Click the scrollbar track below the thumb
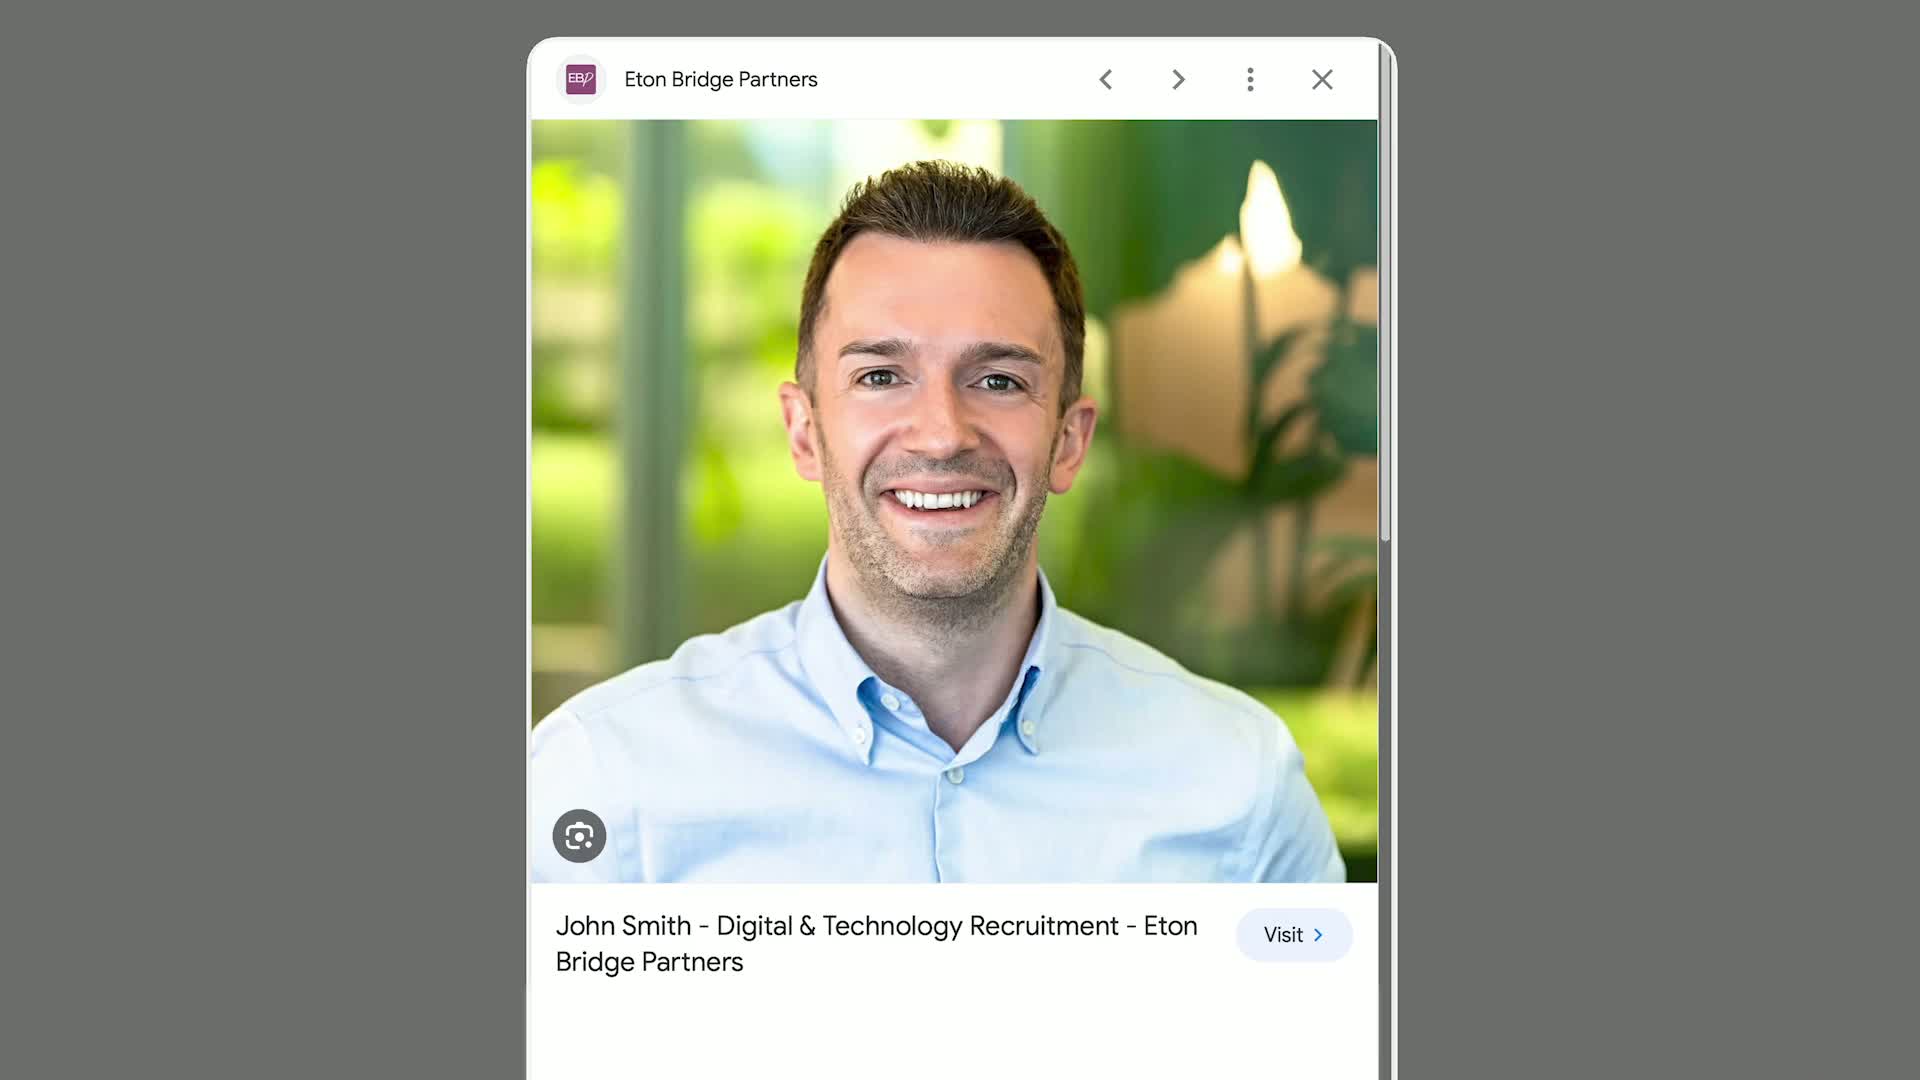Screen dimensions: 1920x1080 point(1385,800)
